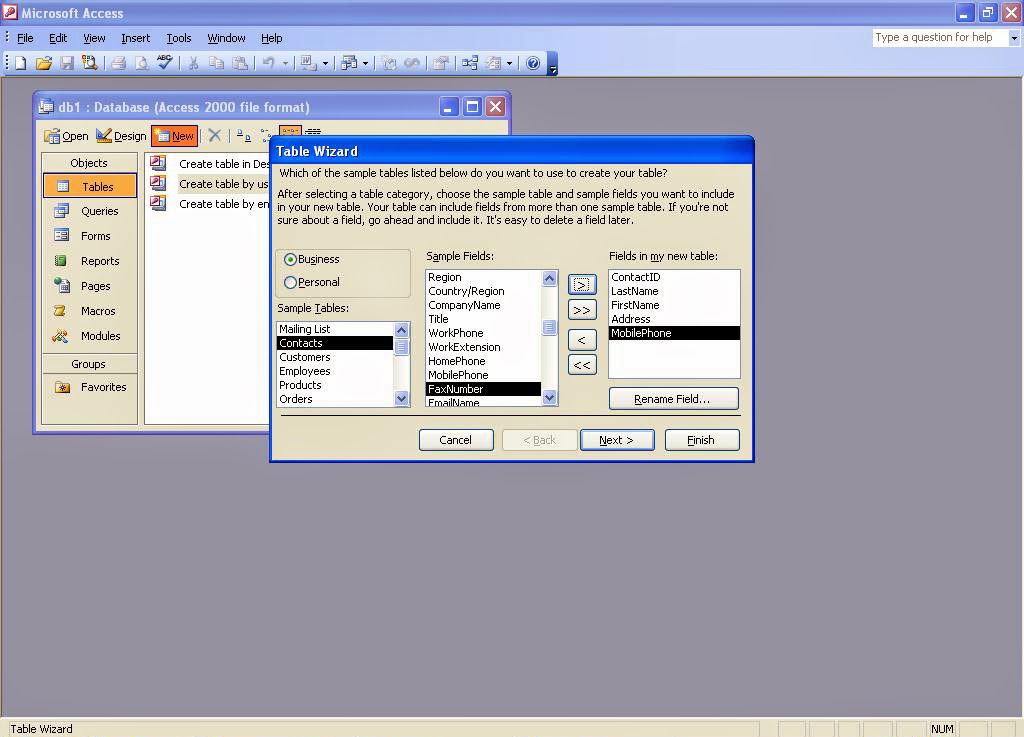Image resolution: width=1024 pixels, height=737 pixels.
Task: Switch the database window to Details view
Action: [311, 131]
